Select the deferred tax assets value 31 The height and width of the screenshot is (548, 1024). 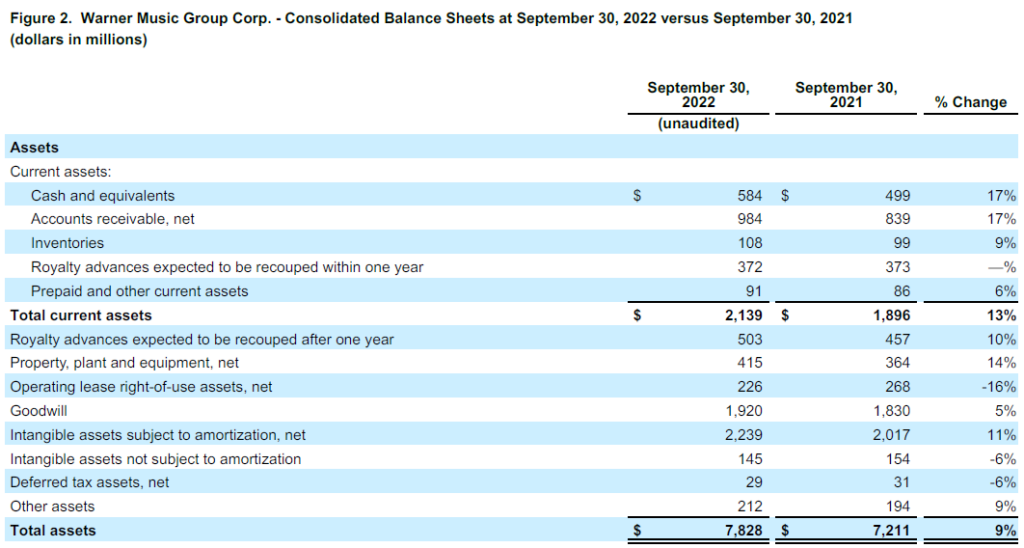901,483
